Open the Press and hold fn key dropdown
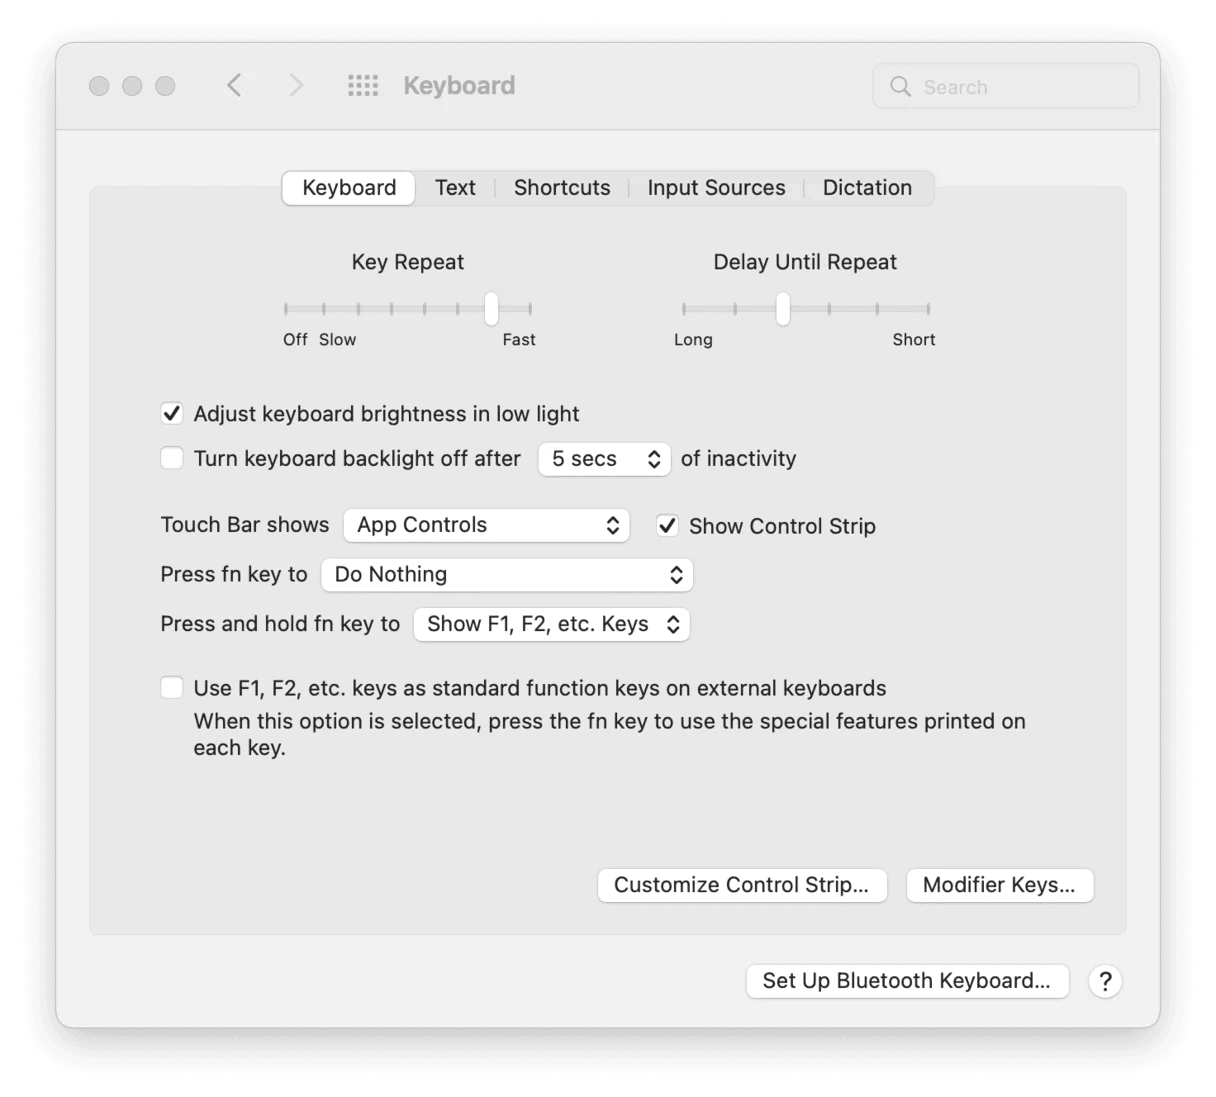Screen dimensions: 1216x1097 pos(551,624)
